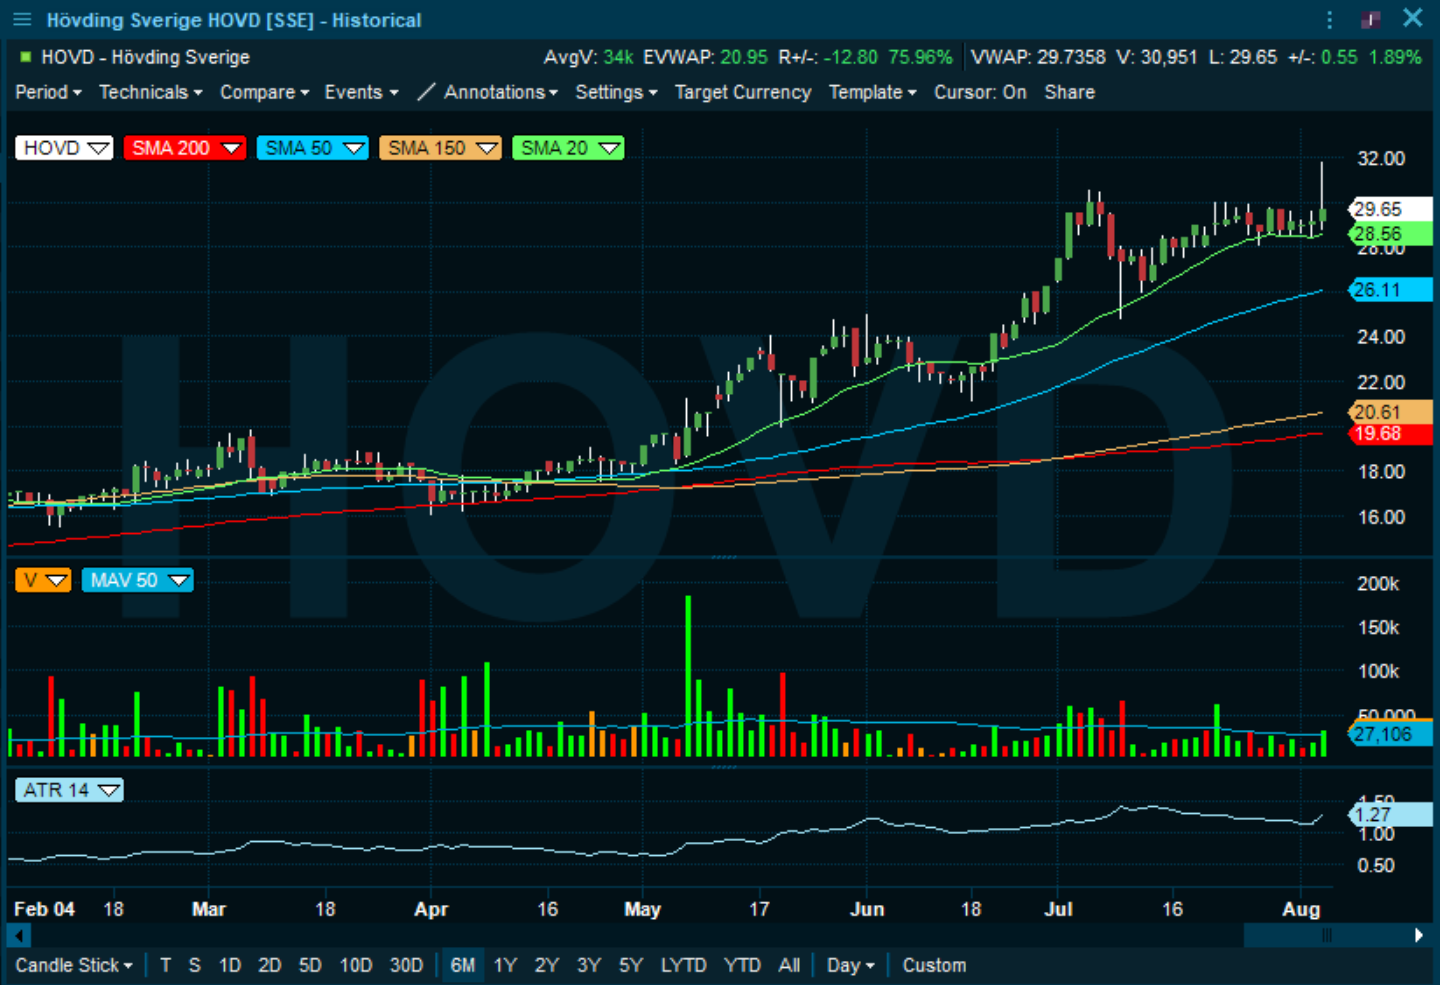Click the scrollbar left arrow
Screen dimensions: 1440x985
click(18, 935)
